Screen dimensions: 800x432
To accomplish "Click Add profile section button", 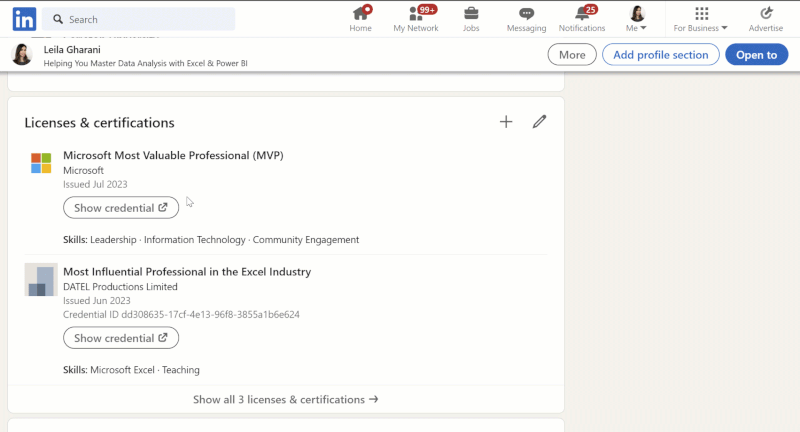I will (661, 55).
